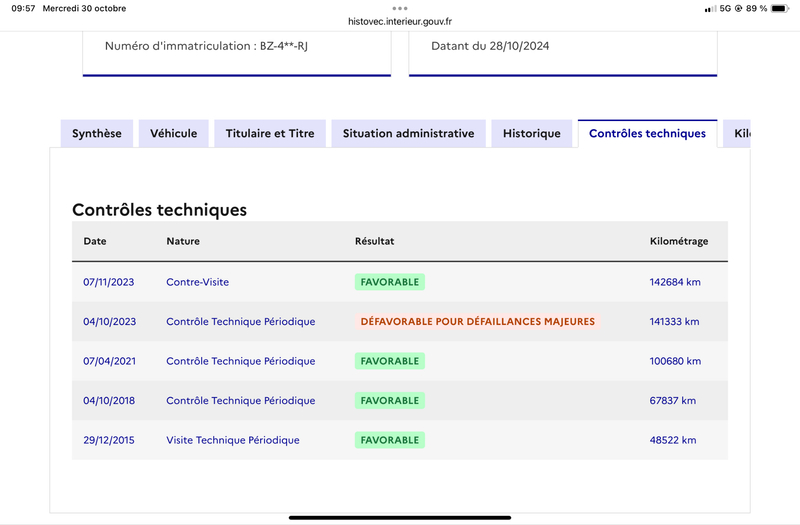Click the Visite Technique Périodique entry
This screenshot has height=525, width=800.
tap(233, 440)
